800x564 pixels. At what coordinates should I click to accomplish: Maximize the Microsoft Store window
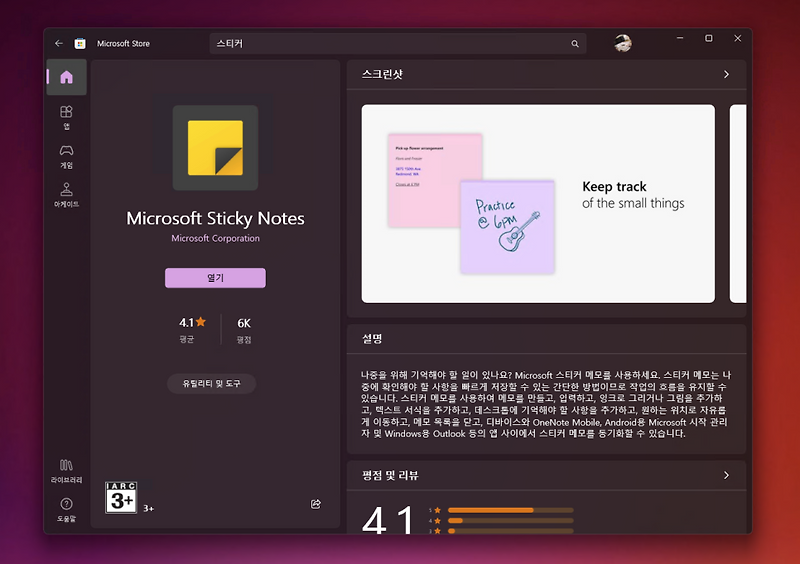709,38
